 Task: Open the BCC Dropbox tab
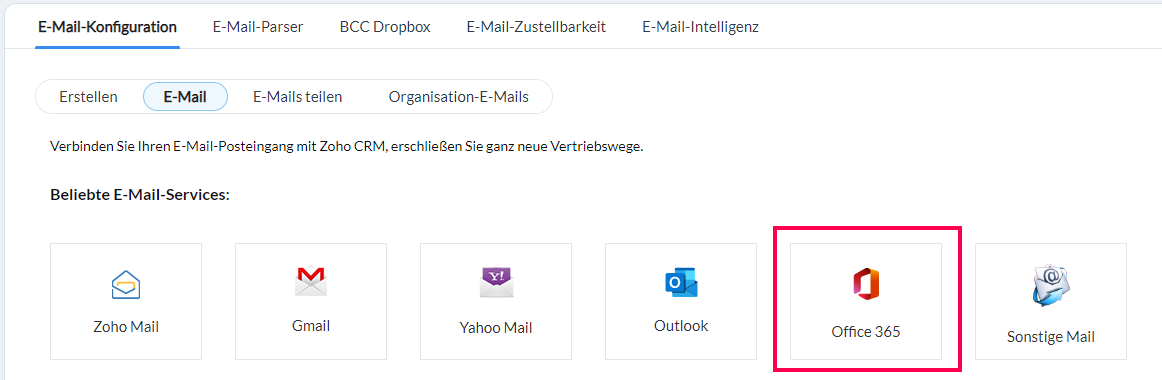pos(385,27)
